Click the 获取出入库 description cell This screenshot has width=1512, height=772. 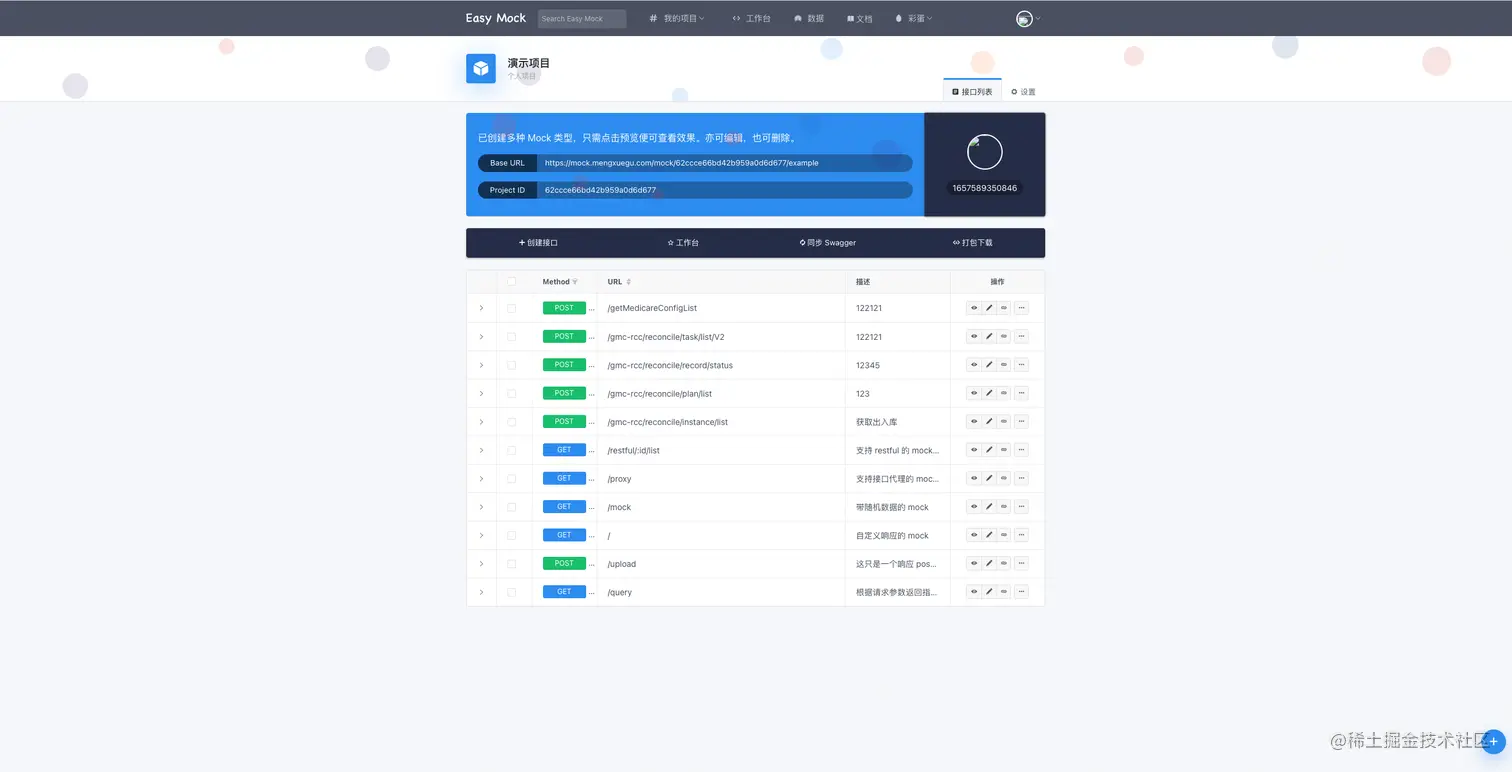click(898, 422)
